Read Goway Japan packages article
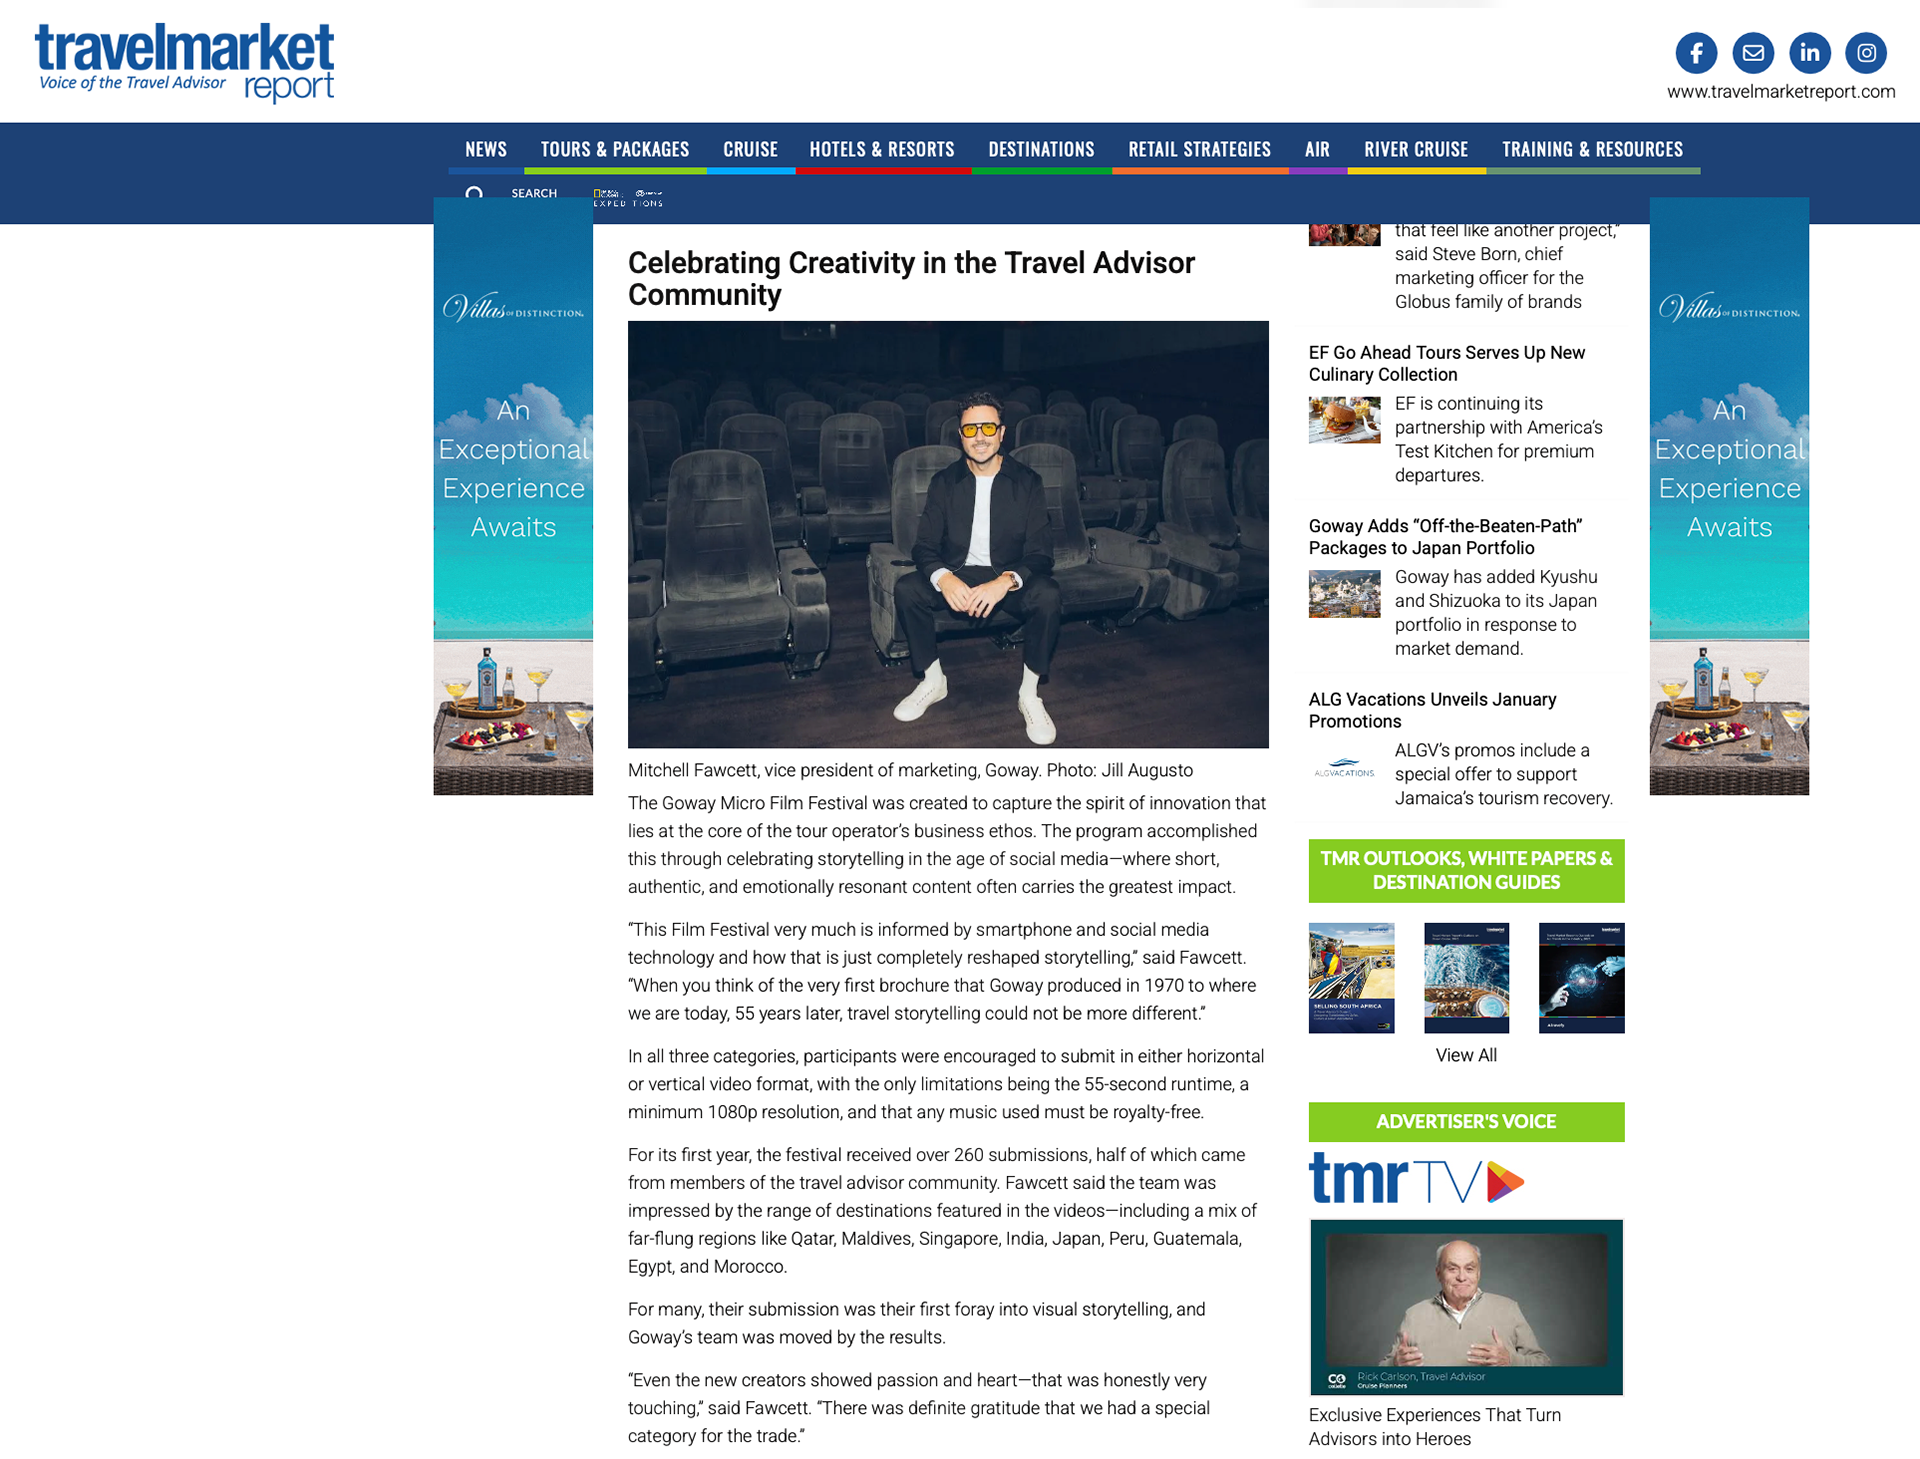Image resolution: width=1920 pixels, height=1459 pixels. [1445, 537]
